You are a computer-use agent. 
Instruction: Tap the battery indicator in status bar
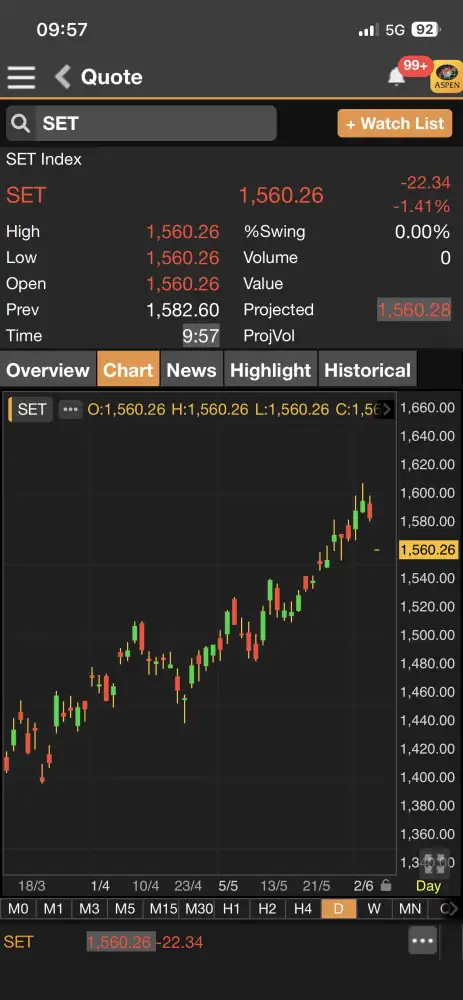pos(425,29)
